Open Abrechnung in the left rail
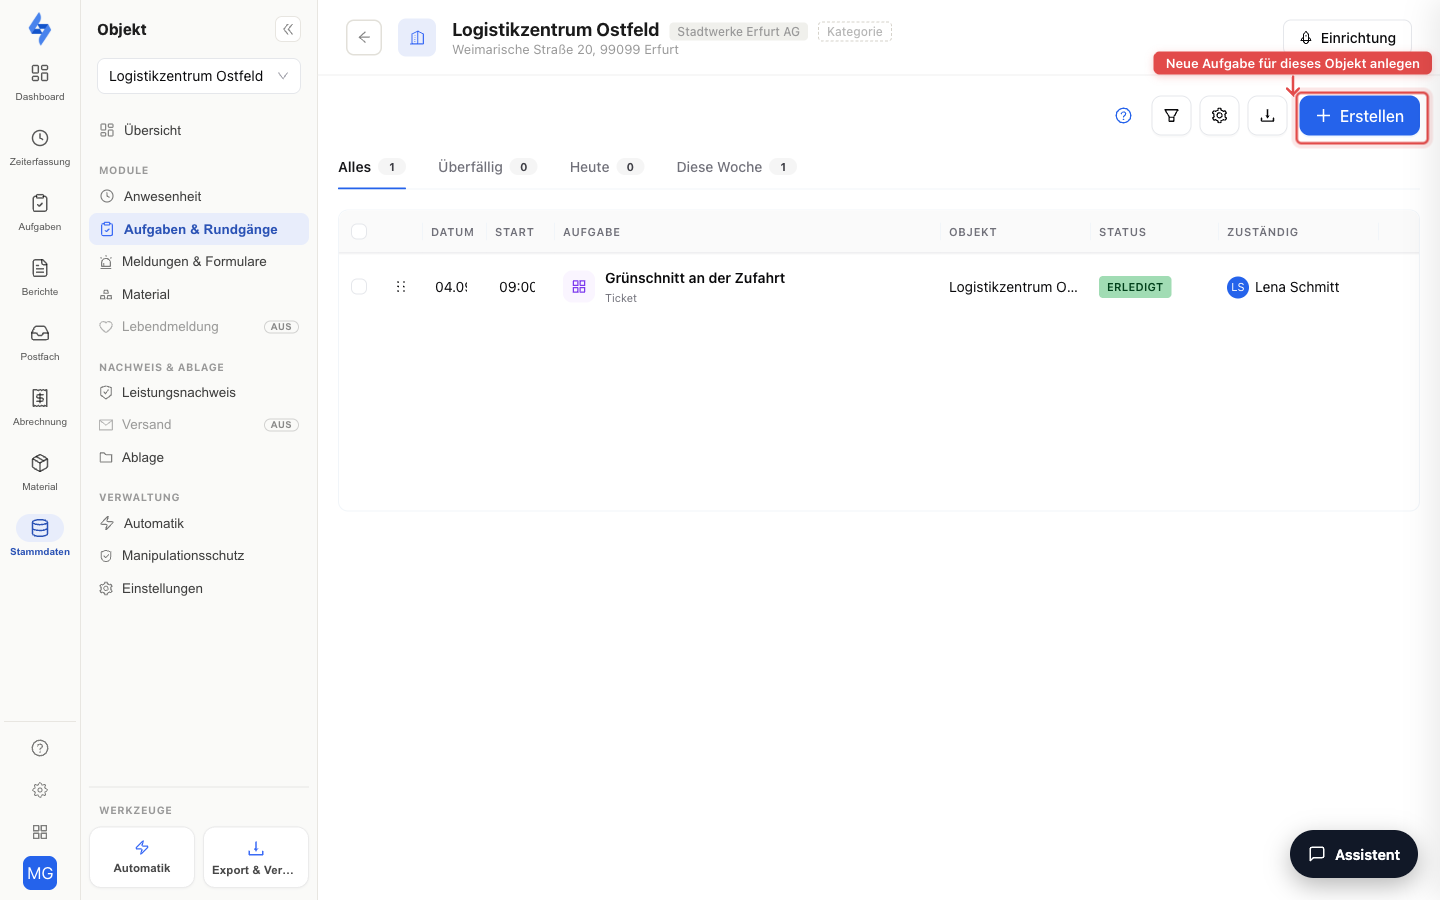The width and height of the screenshot is (1440, 900). 40,407
